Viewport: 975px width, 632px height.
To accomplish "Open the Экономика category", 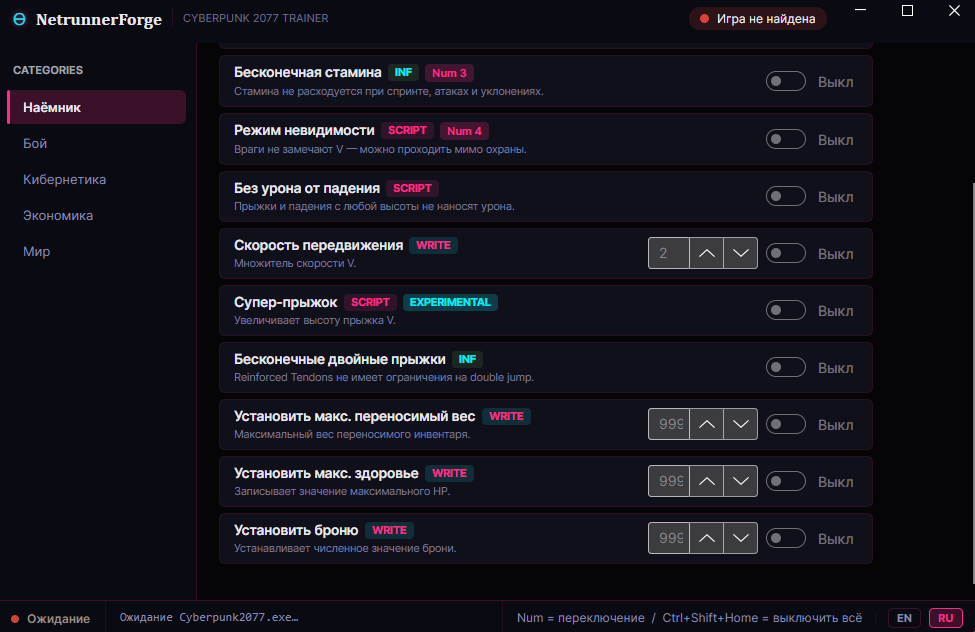I will 96,215.
